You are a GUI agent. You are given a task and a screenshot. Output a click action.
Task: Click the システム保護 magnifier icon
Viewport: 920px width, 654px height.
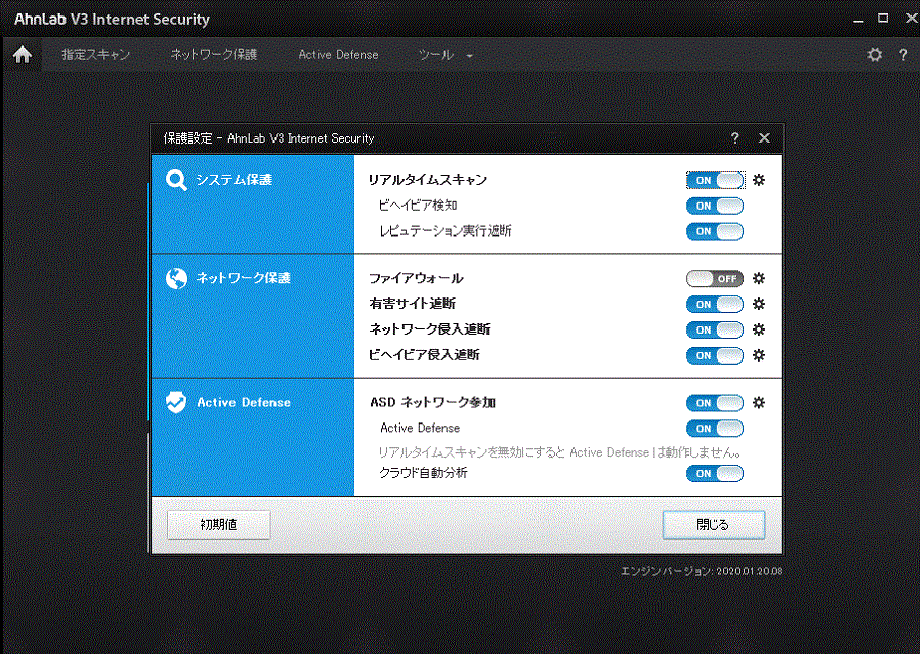pos(176,180)
